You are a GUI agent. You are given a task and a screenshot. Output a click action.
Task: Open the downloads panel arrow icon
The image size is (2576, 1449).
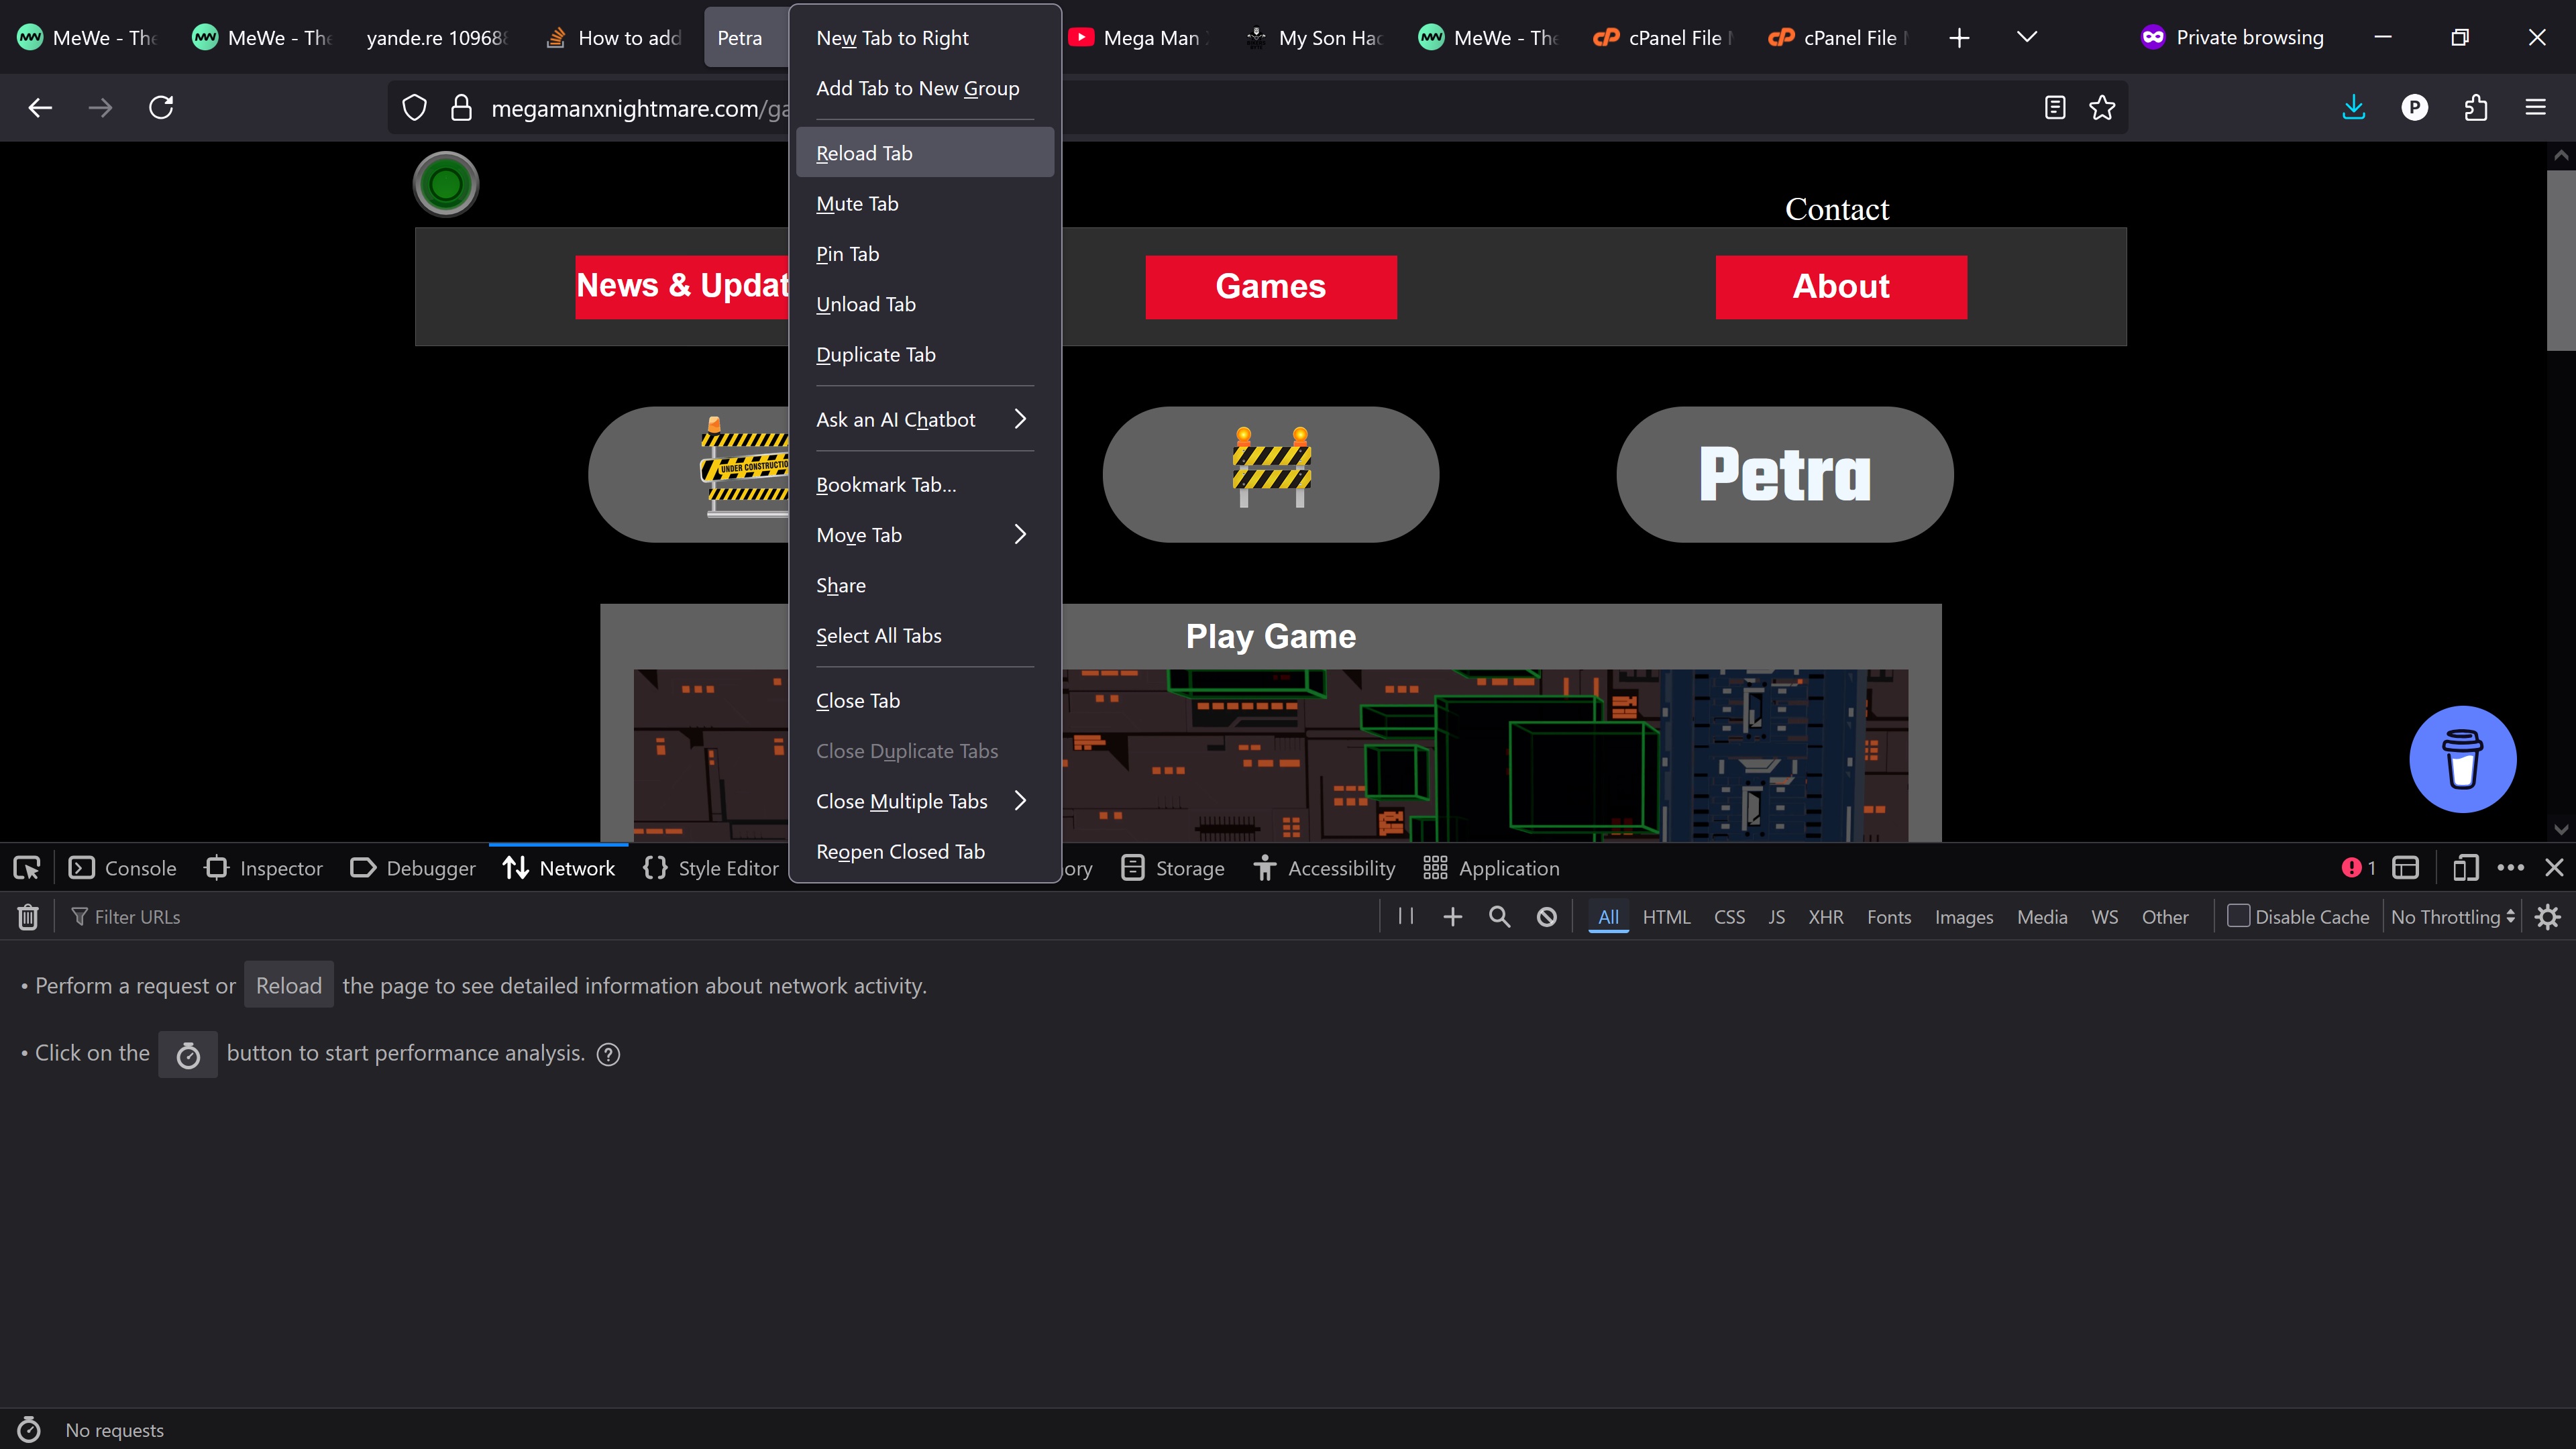(x=2354, y=107)
